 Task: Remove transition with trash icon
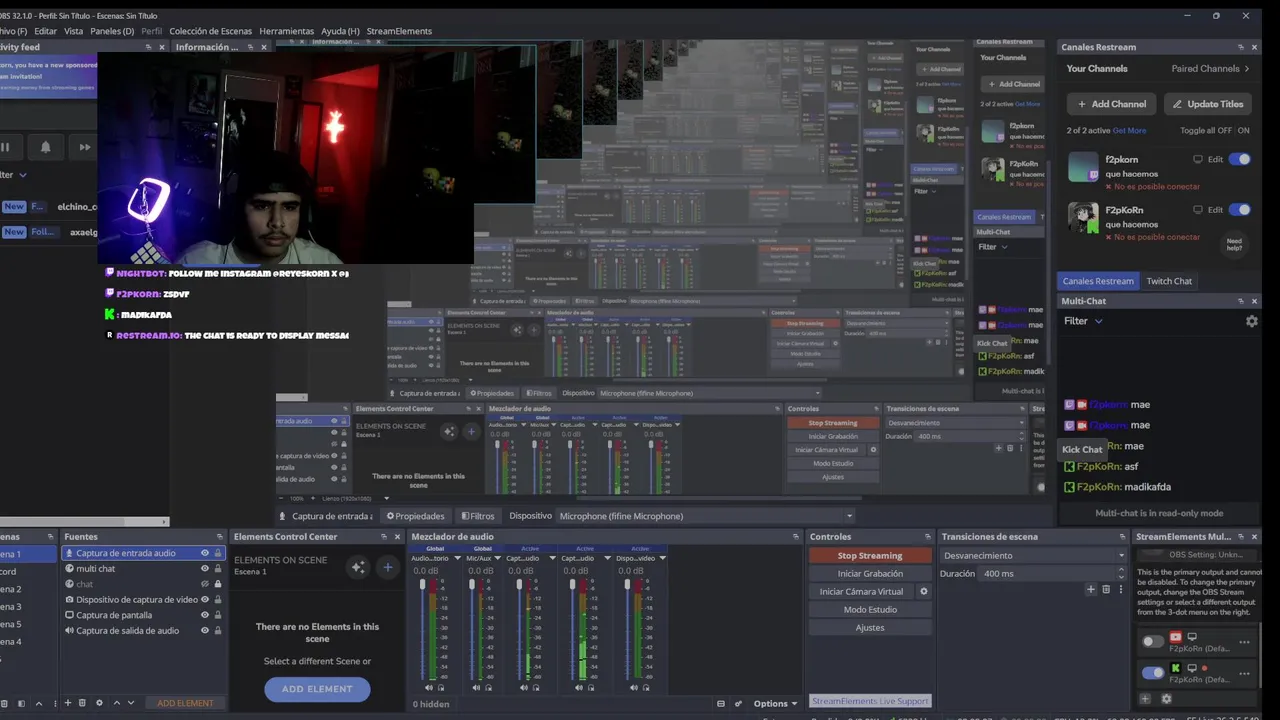(x=1106, y=590)
